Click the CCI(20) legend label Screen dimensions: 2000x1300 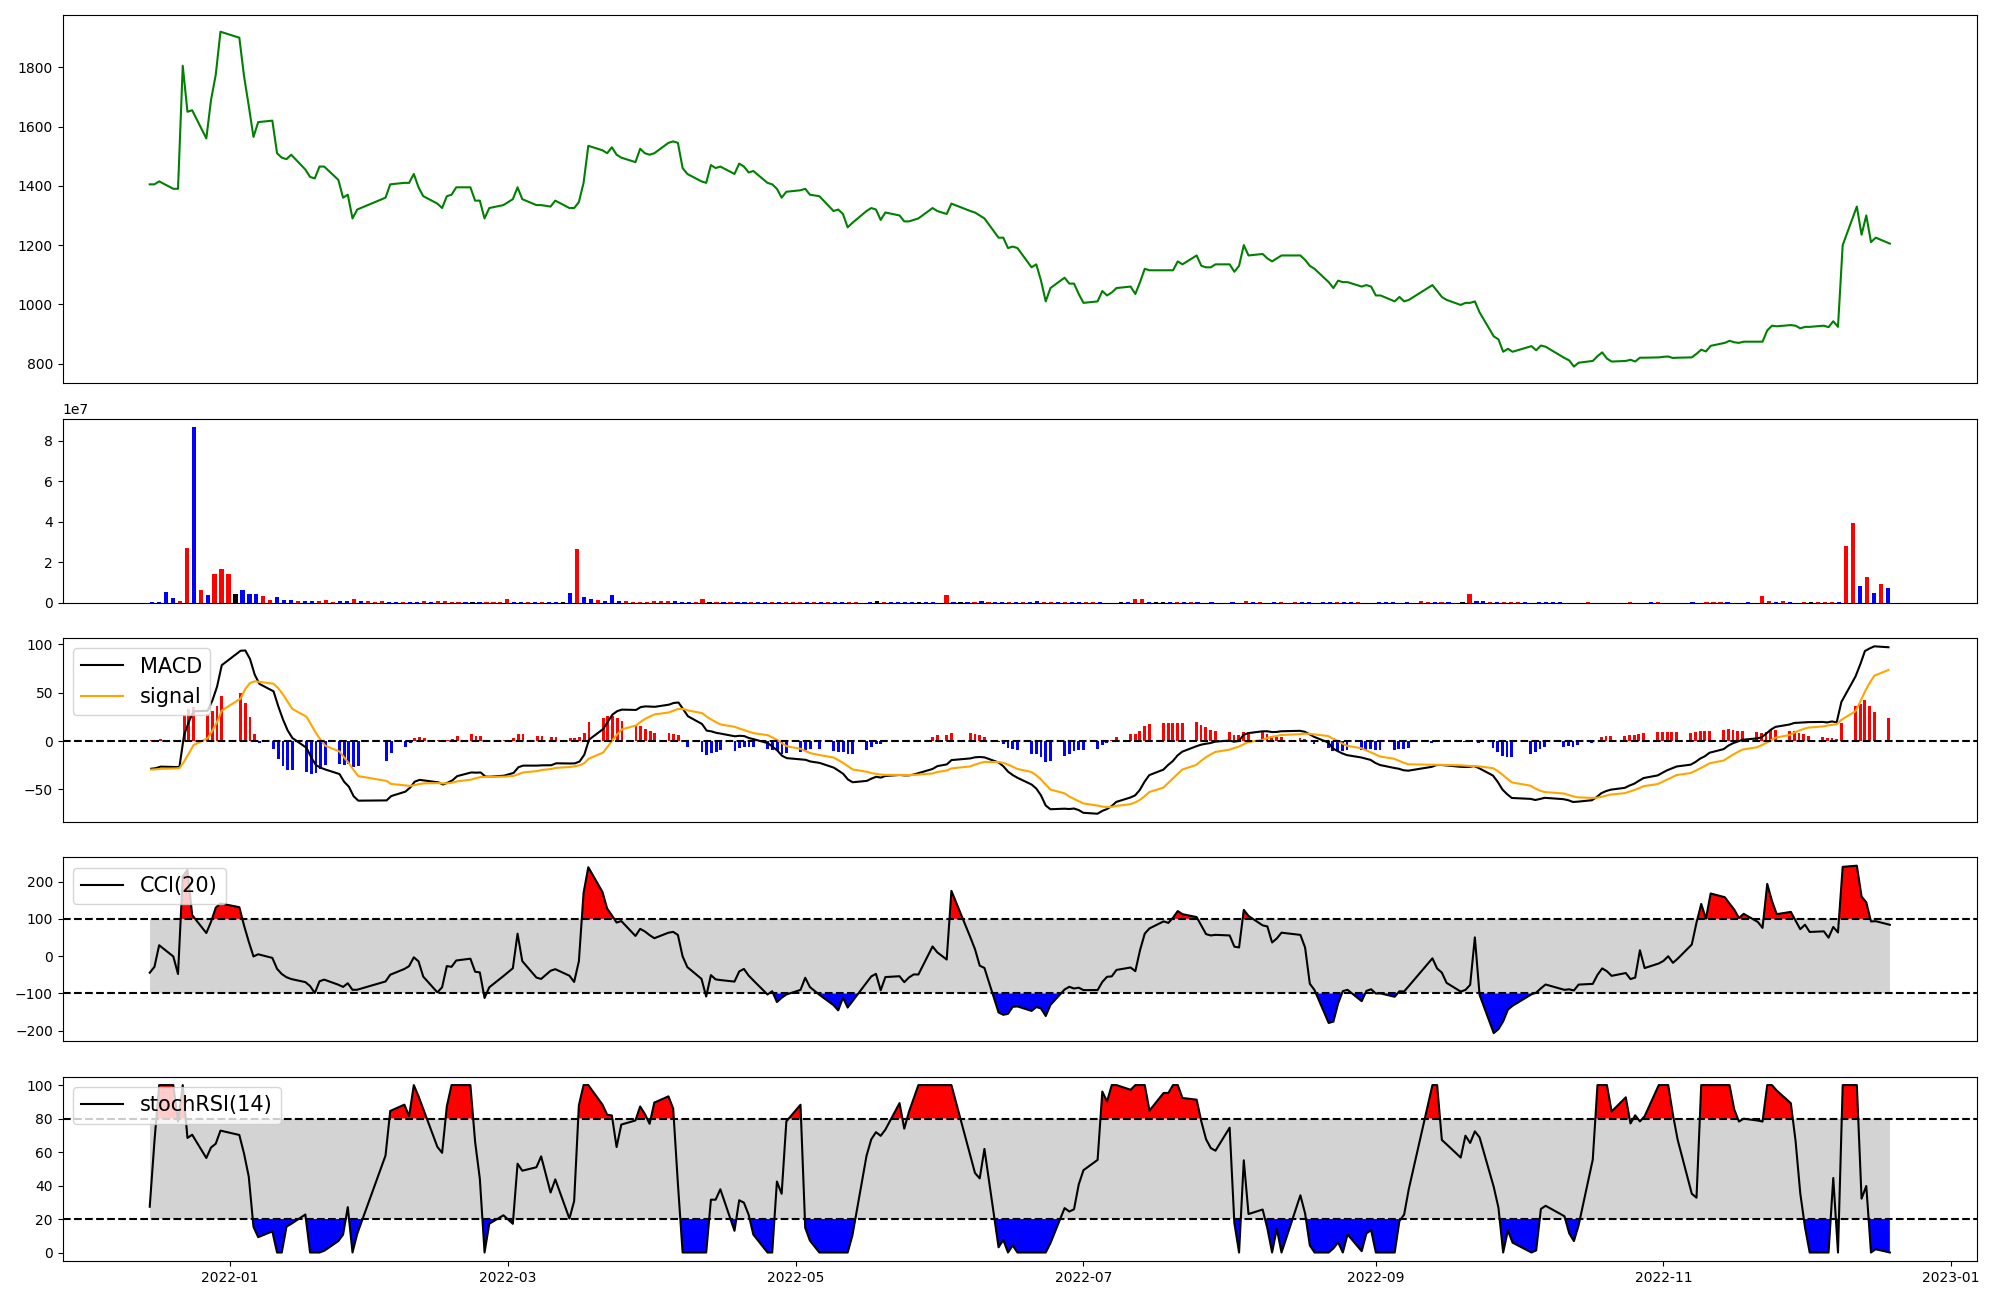[x=178, y=885]
